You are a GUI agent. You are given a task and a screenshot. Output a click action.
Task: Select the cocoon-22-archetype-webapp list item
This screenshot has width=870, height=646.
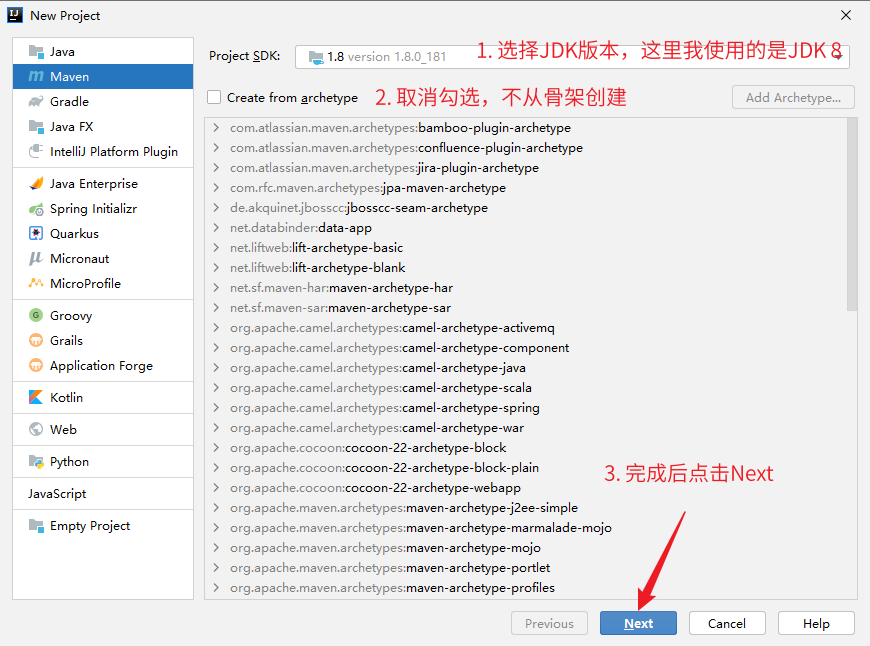point(432,488)
